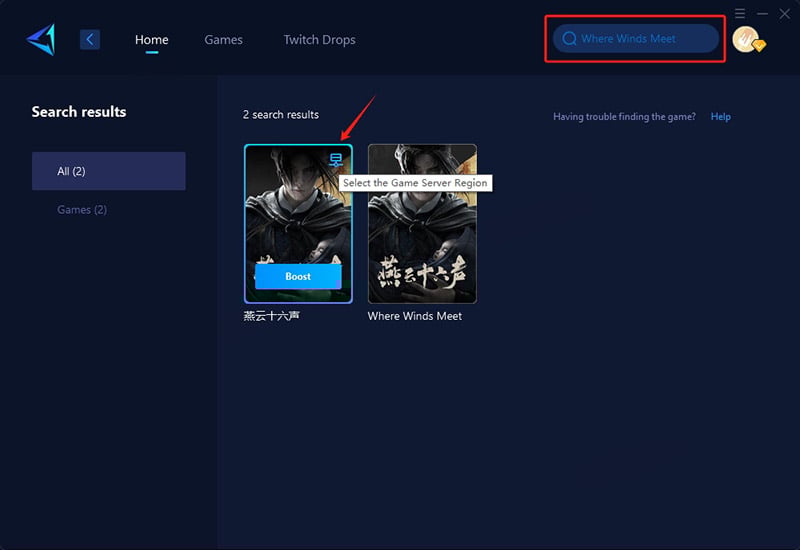The height and width of the screenshot is (550, 800).
Task: Click the Help link
Action: (x=720, y=116)
